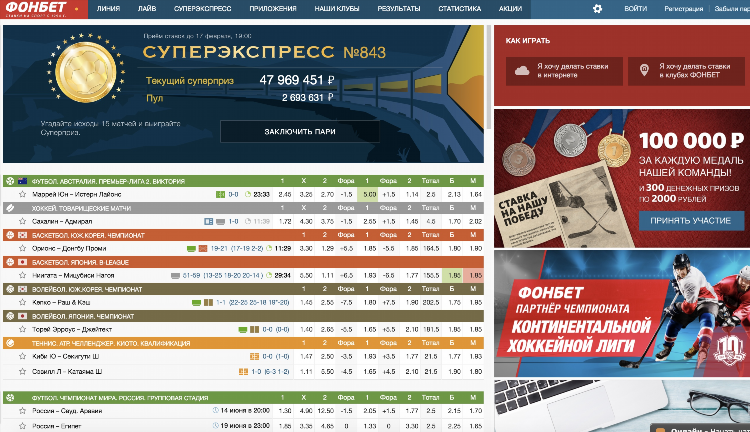Click football icon in Чемпионат мира header
This screenshot has width=750, height=432.
click(10, 398)
